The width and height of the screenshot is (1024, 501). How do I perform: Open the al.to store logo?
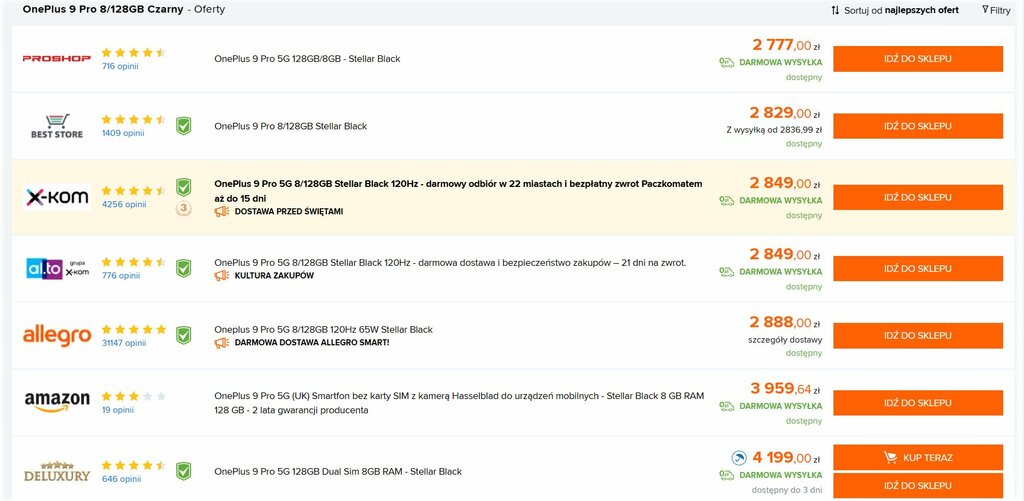coord(57,268)
